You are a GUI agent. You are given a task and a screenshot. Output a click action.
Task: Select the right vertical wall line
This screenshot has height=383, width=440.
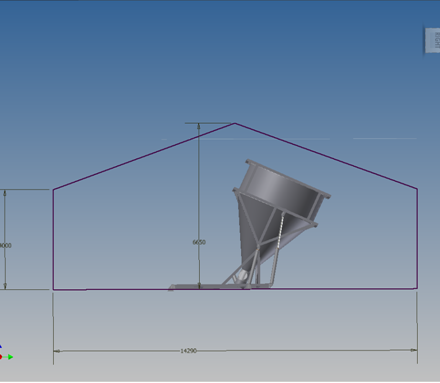(417, 238)
